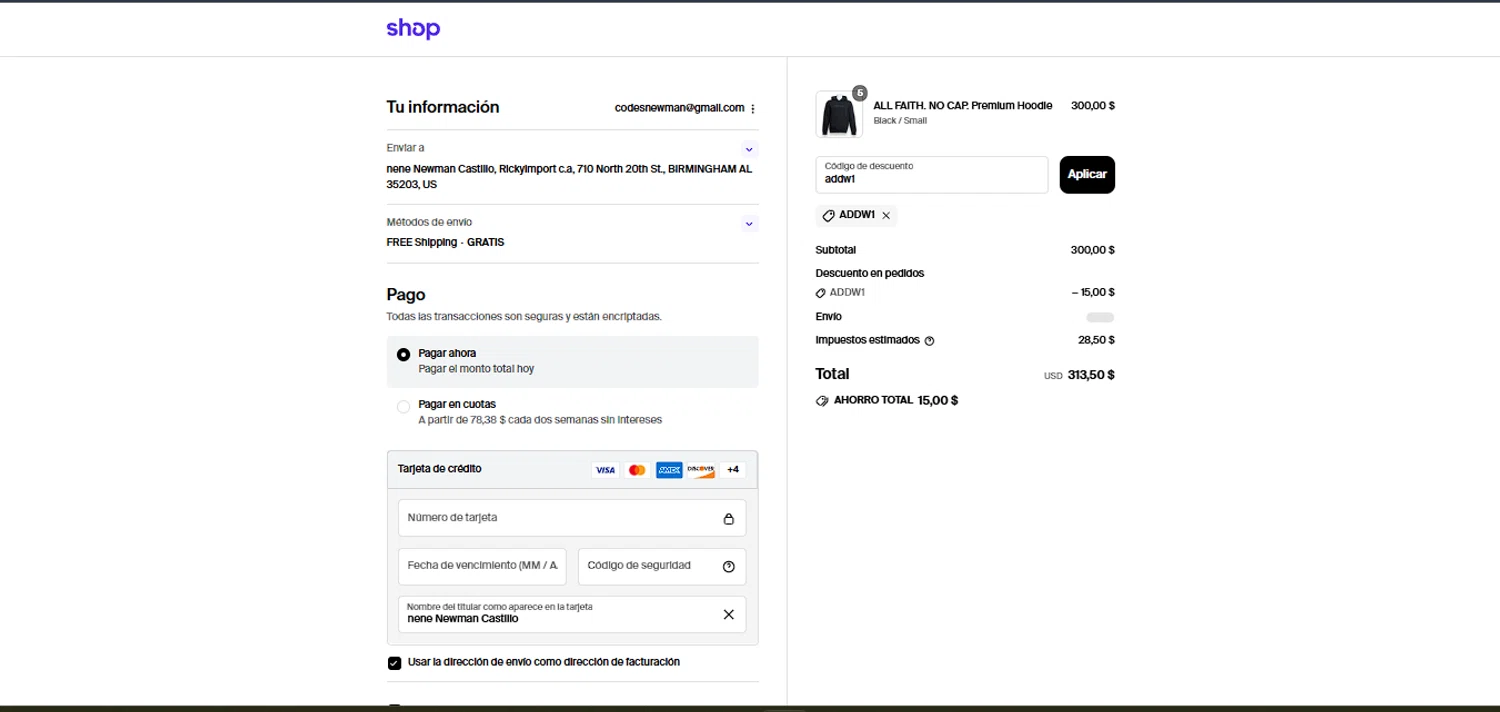
Task: Click the codesnewman@gmail.com email text
Action: coord(679,108)
